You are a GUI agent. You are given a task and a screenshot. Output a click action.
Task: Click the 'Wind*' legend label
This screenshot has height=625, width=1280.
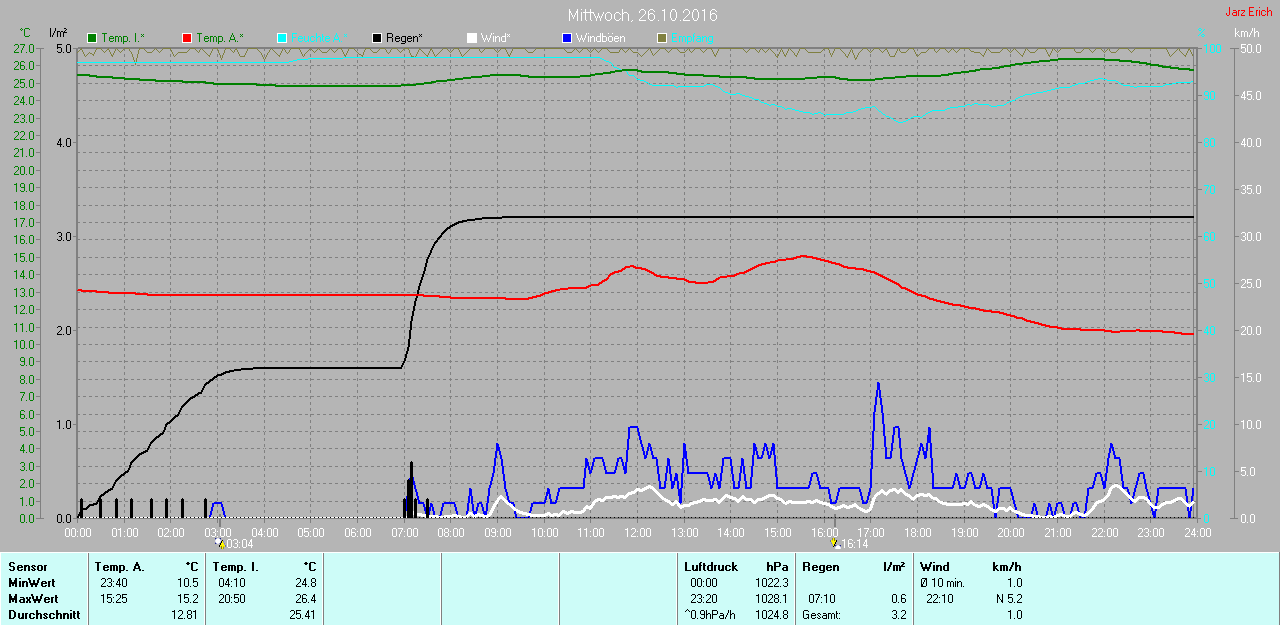coord(496,38)
